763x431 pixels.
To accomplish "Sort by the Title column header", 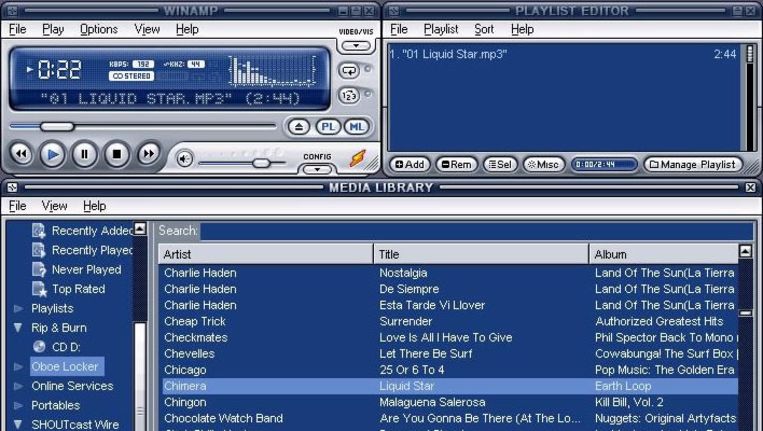I will click(x=481, y=254).
